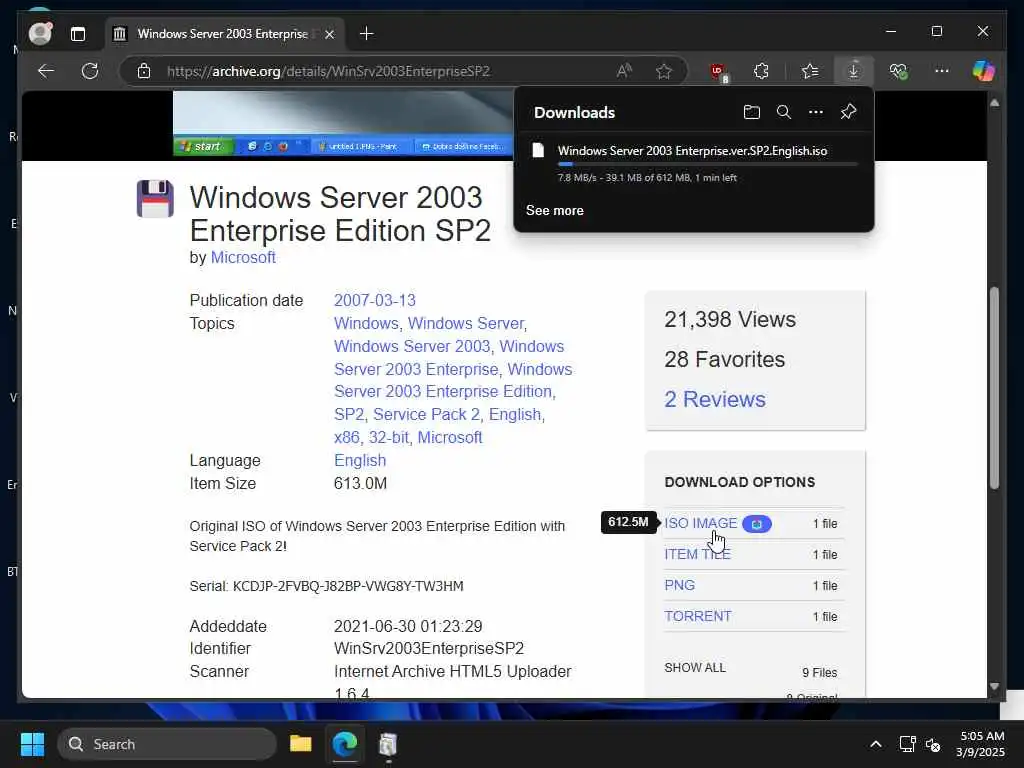
Task: Select the downloading ISO file entry
Action: (694, 163)
